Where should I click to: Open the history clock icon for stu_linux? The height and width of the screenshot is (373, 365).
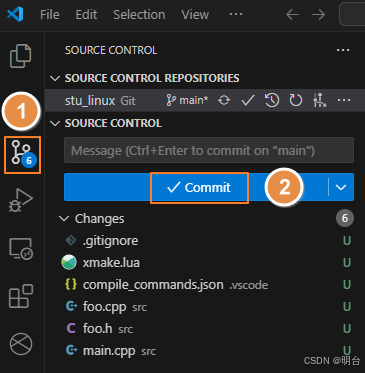tap(272, 100)
